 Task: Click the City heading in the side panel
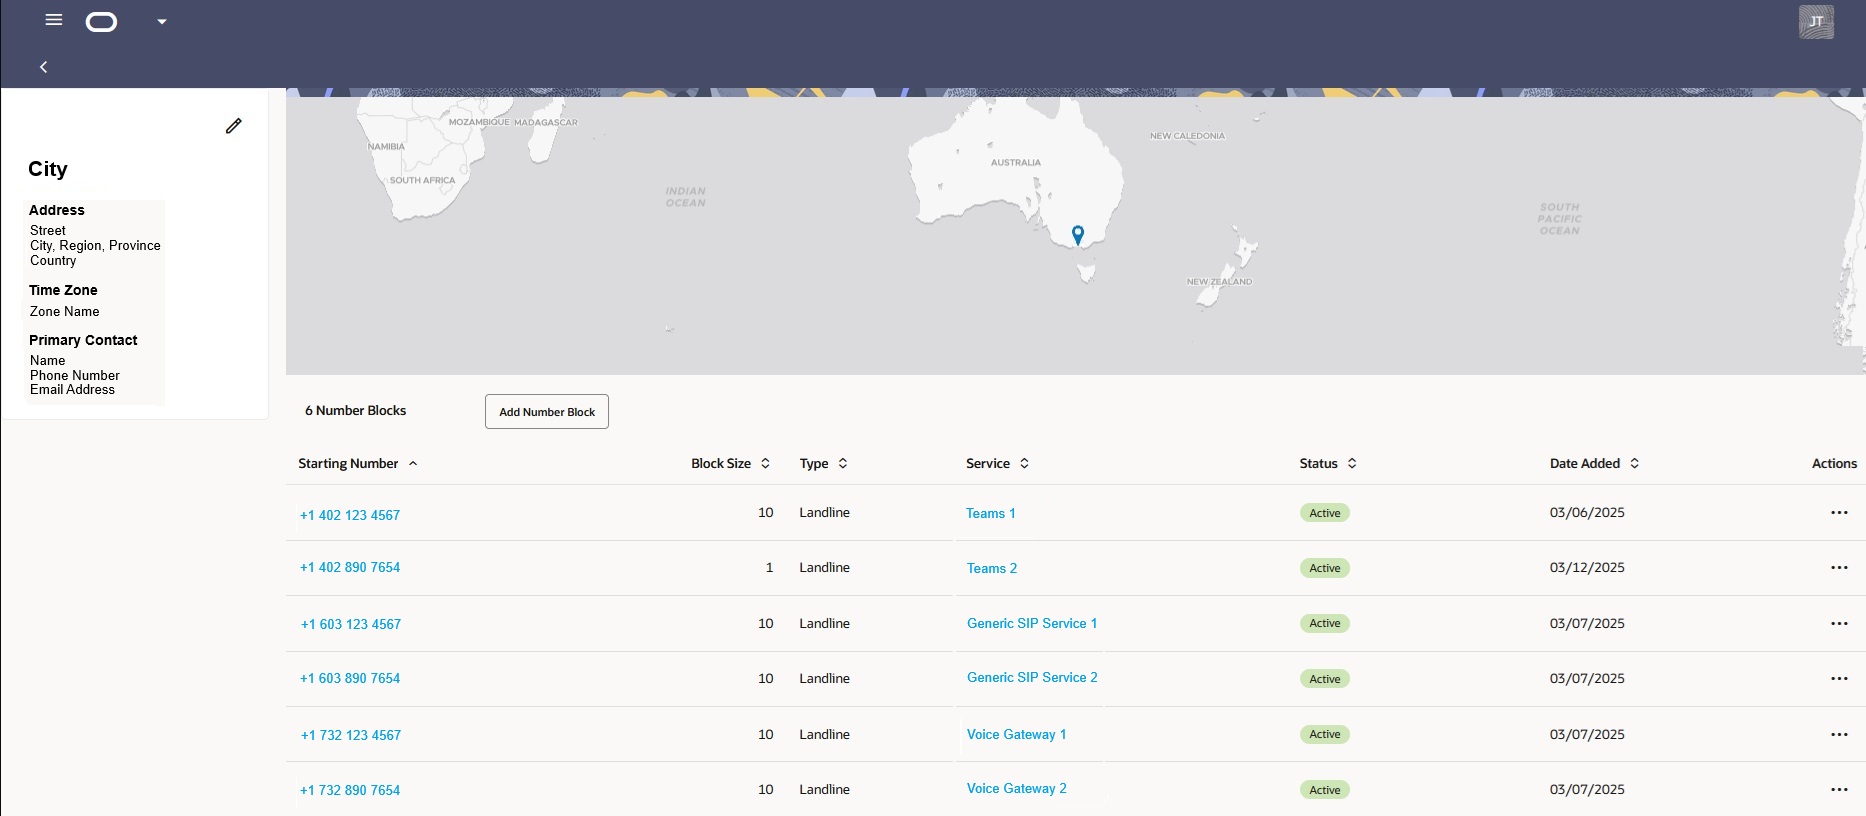[48, 169]
